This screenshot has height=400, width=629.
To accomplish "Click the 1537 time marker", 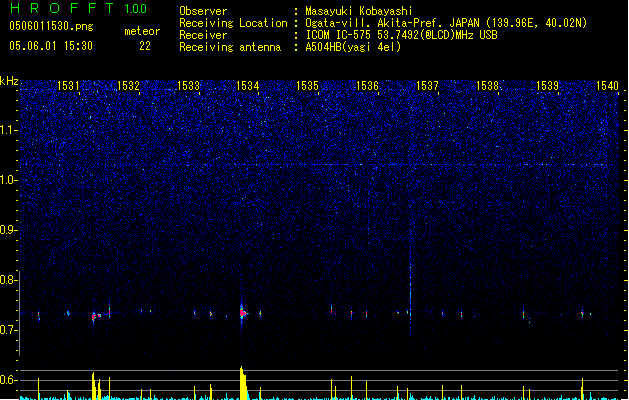I will 427,86.
